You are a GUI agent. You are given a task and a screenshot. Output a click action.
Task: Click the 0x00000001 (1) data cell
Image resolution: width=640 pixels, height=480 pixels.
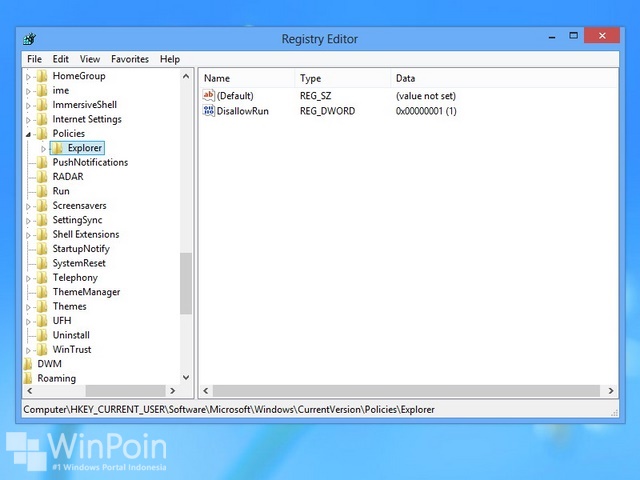pyautogui.click(x=426, y=111)
